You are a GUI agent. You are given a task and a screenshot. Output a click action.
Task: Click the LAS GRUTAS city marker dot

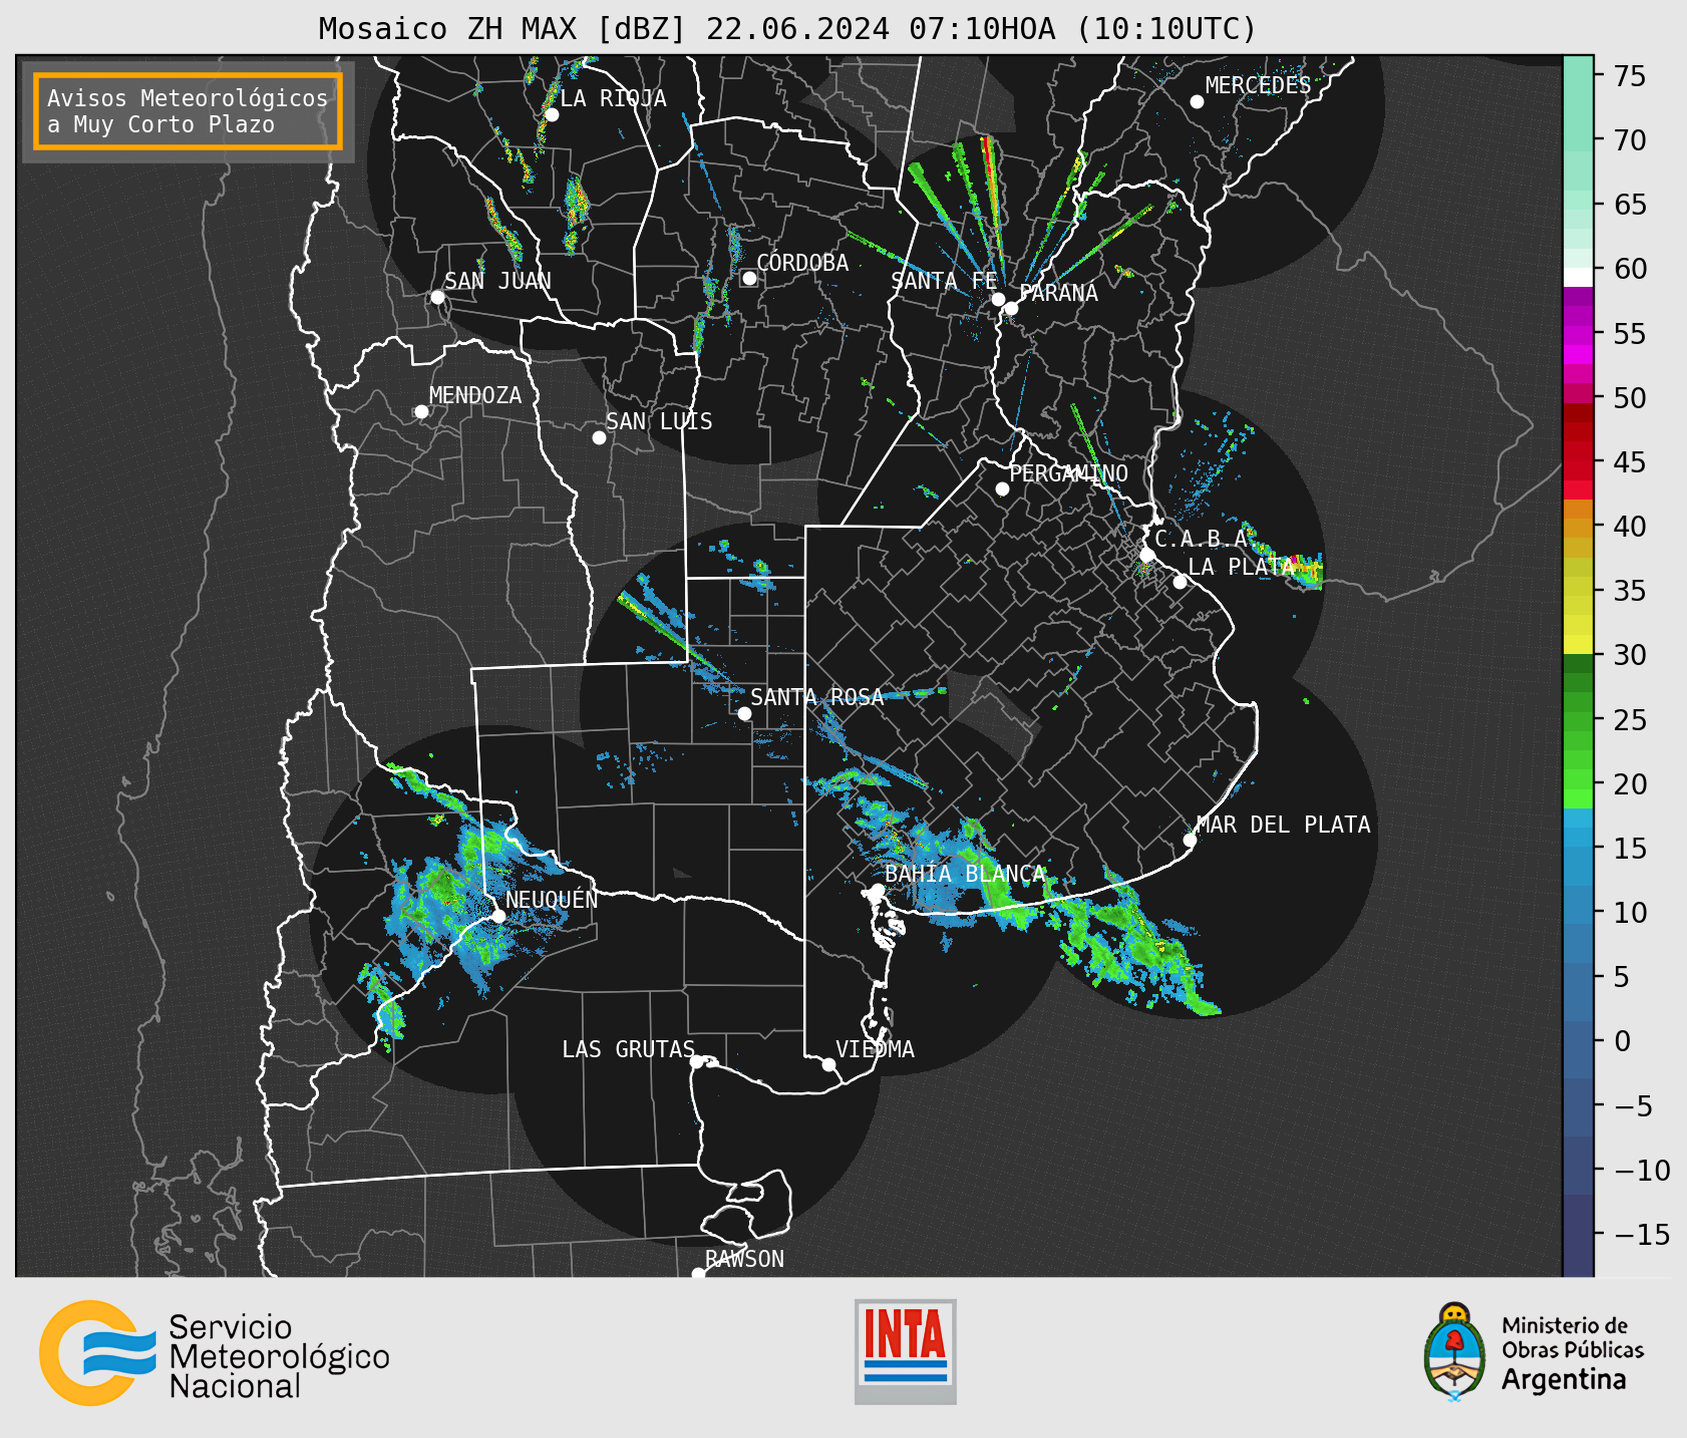[697, 1062]
